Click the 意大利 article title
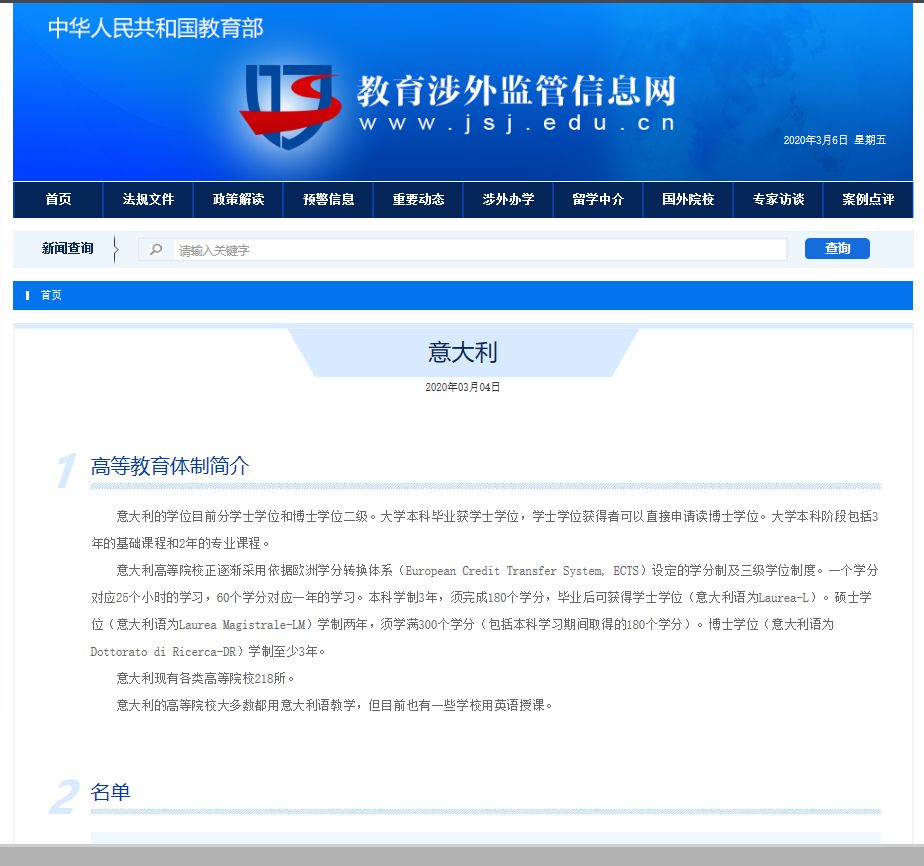This screenshot has width=924, height=866. click(x=463, y=352)
